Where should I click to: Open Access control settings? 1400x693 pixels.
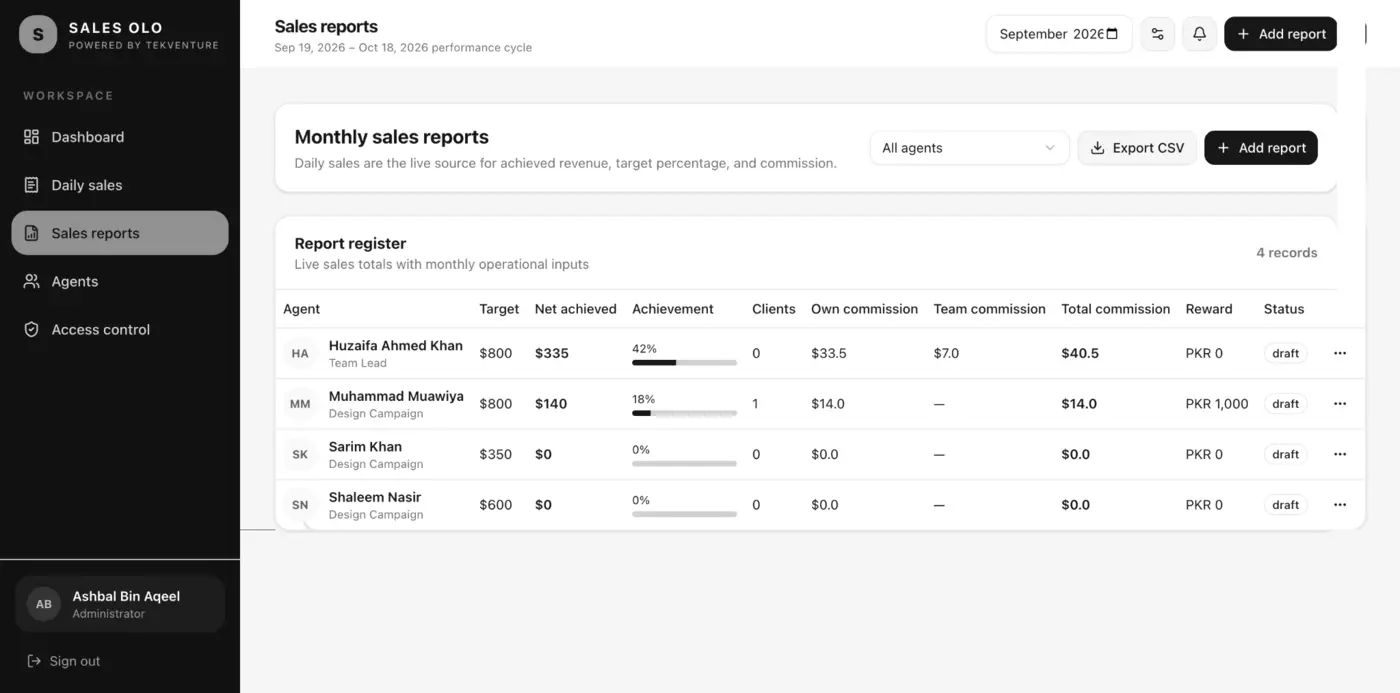(120, 329)
